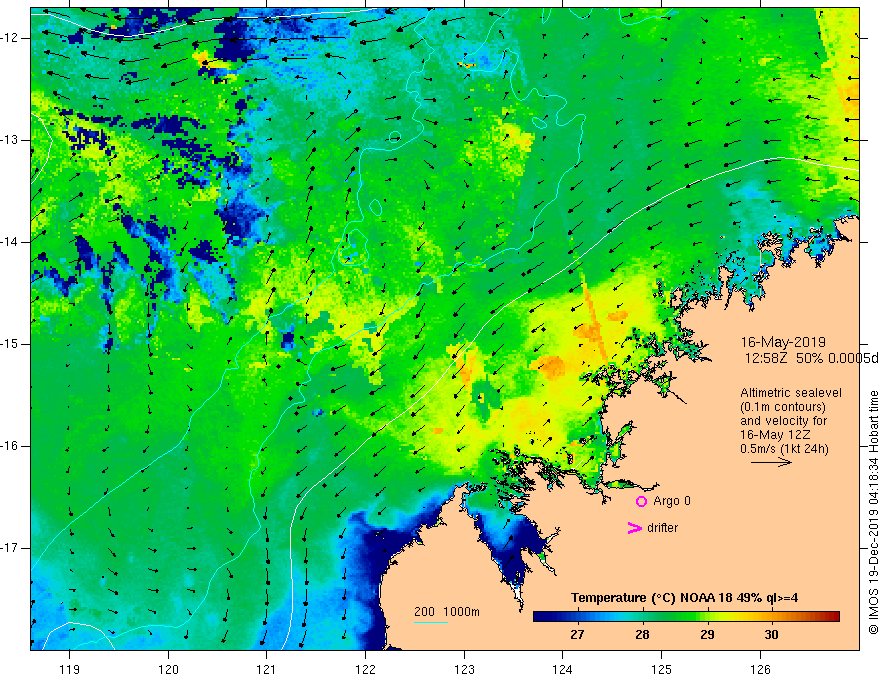Click the '16-May-2019' date label
880x680 pixels.
pos(783,342)
